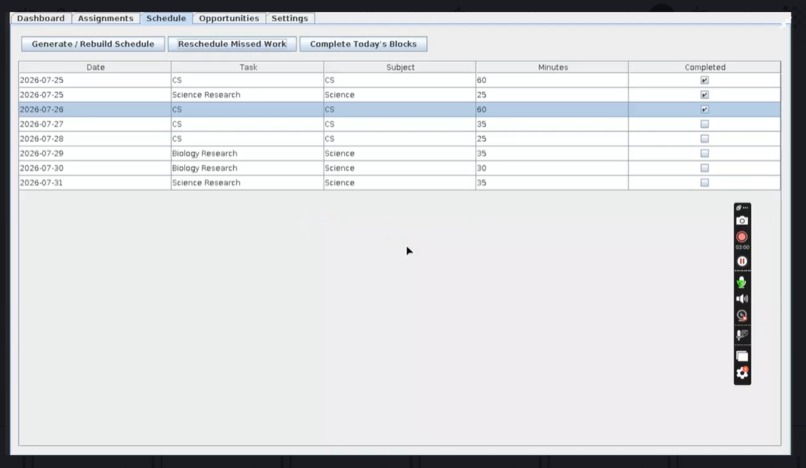Click the Task column header
The image size is (806, 468).
pos(248,67)
